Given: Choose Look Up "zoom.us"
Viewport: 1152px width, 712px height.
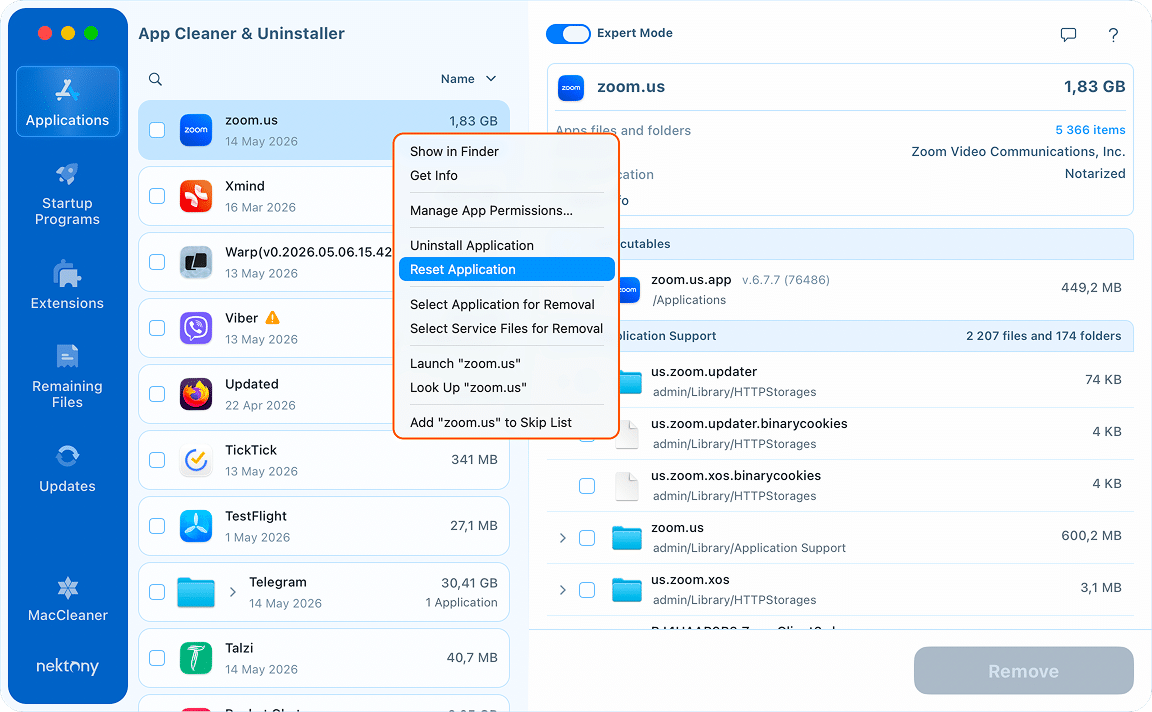Looking at the screenshot, I should point(506,388).
